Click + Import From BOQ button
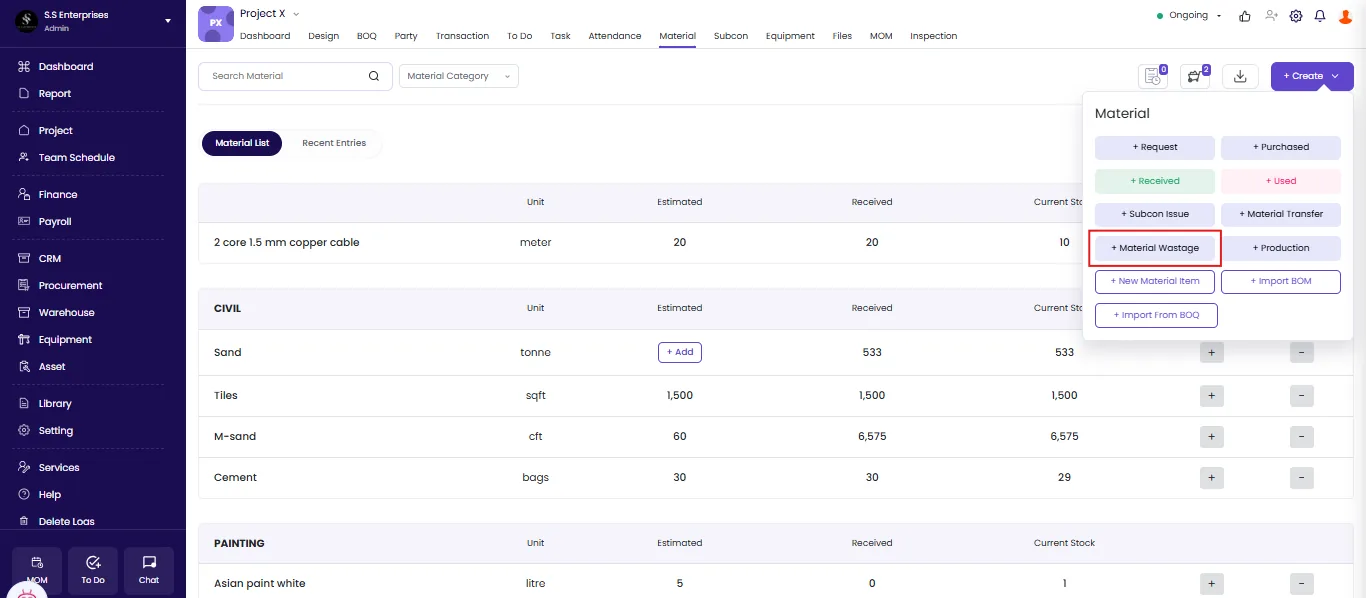 click(x=1156, y=315)
